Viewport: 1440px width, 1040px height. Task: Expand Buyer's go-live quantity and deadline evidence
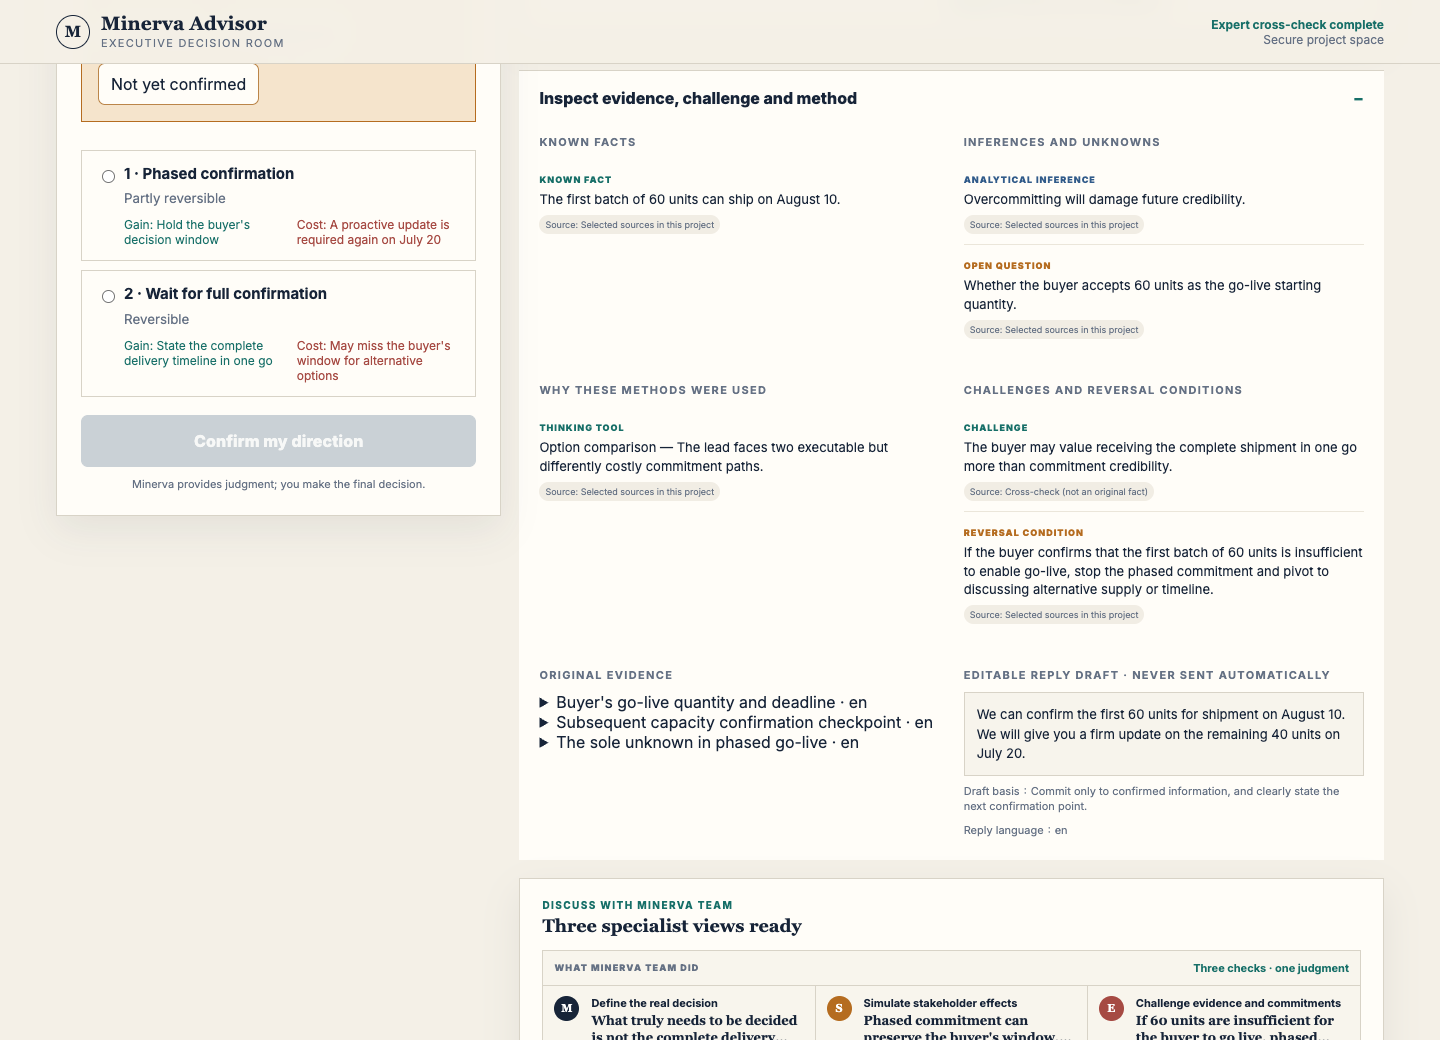click(x=703, y=703)
